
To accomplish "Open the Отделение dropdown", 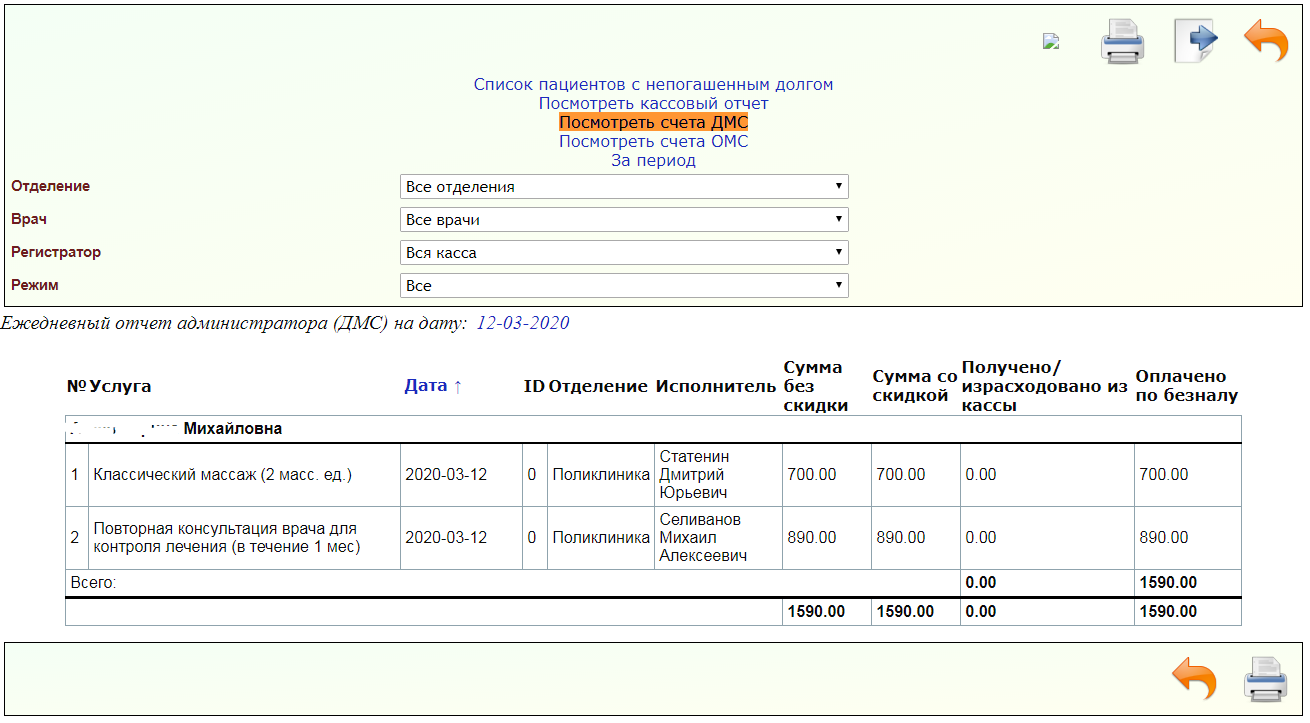I will (623, 187).
